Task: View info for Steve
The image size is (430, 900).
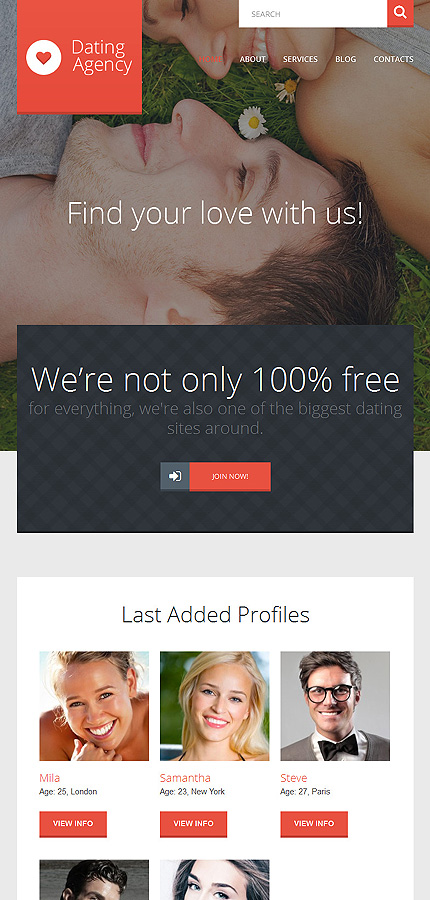Action: click(314, 824)
